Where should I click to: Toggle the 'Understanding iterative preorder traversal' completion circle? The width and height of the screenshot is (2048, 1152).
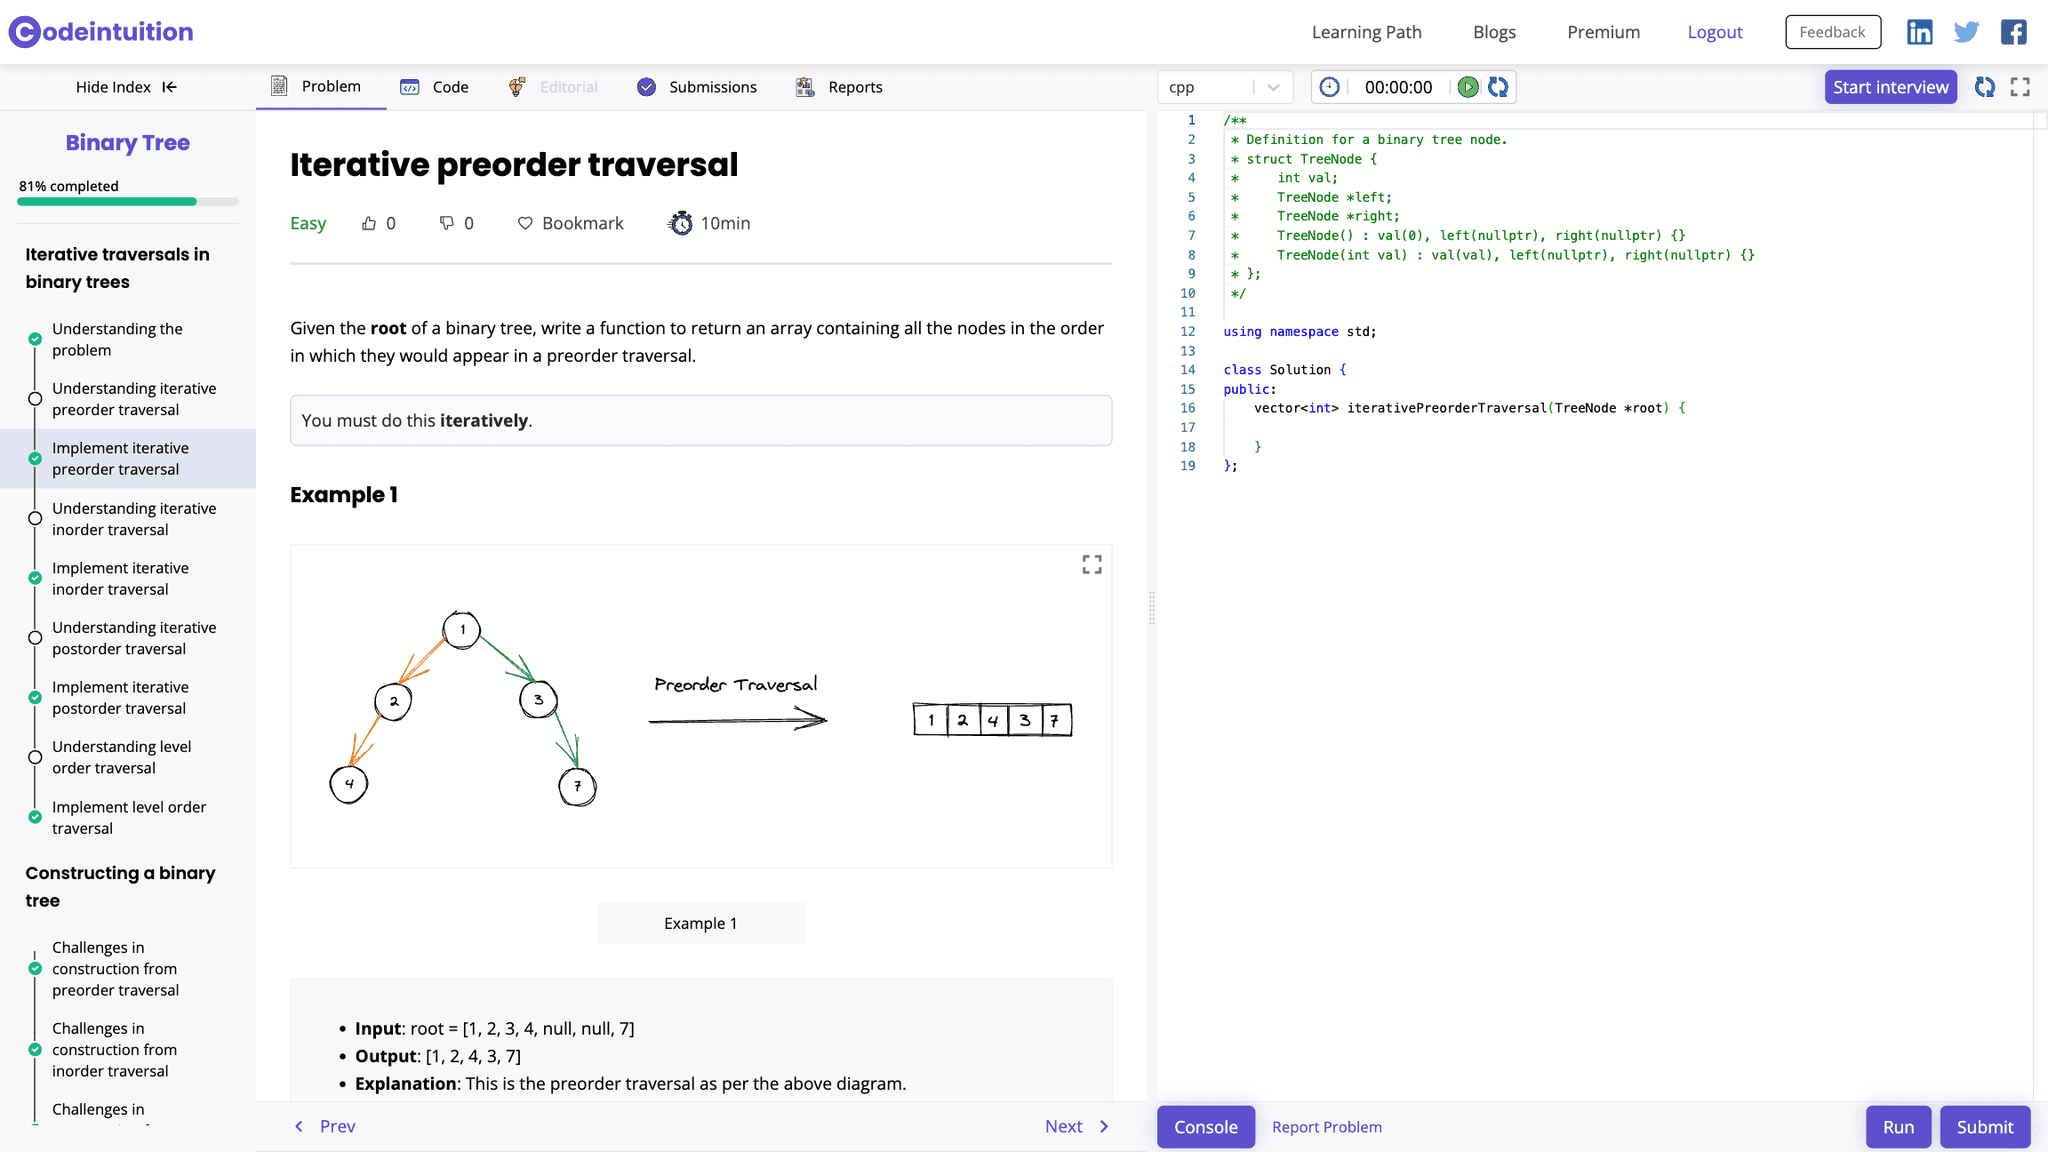tap(35, 398)
